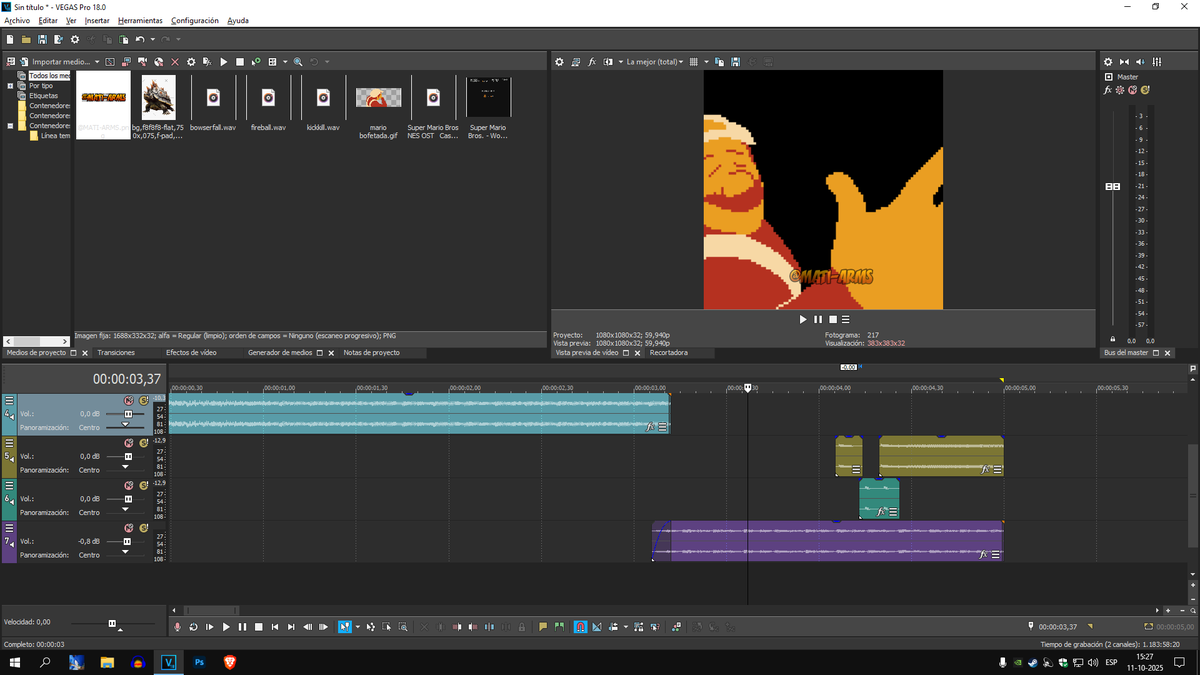Click the Undo arrow in main toolbar
Image resolution: width=1200 pixels, height=675 pixels.
tap(140, 39)
